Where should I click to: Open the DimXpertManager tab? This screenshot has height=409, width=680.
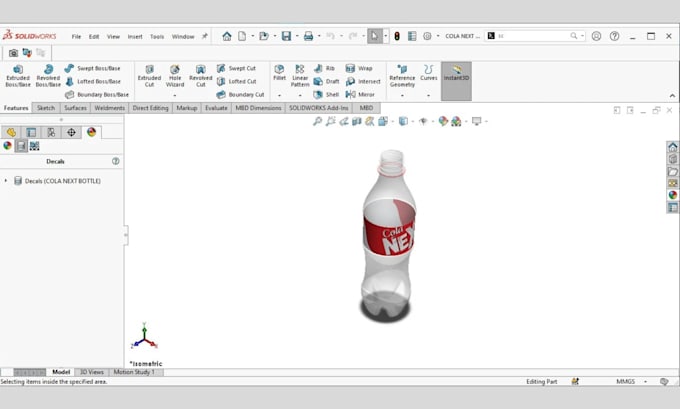[71, 132]
